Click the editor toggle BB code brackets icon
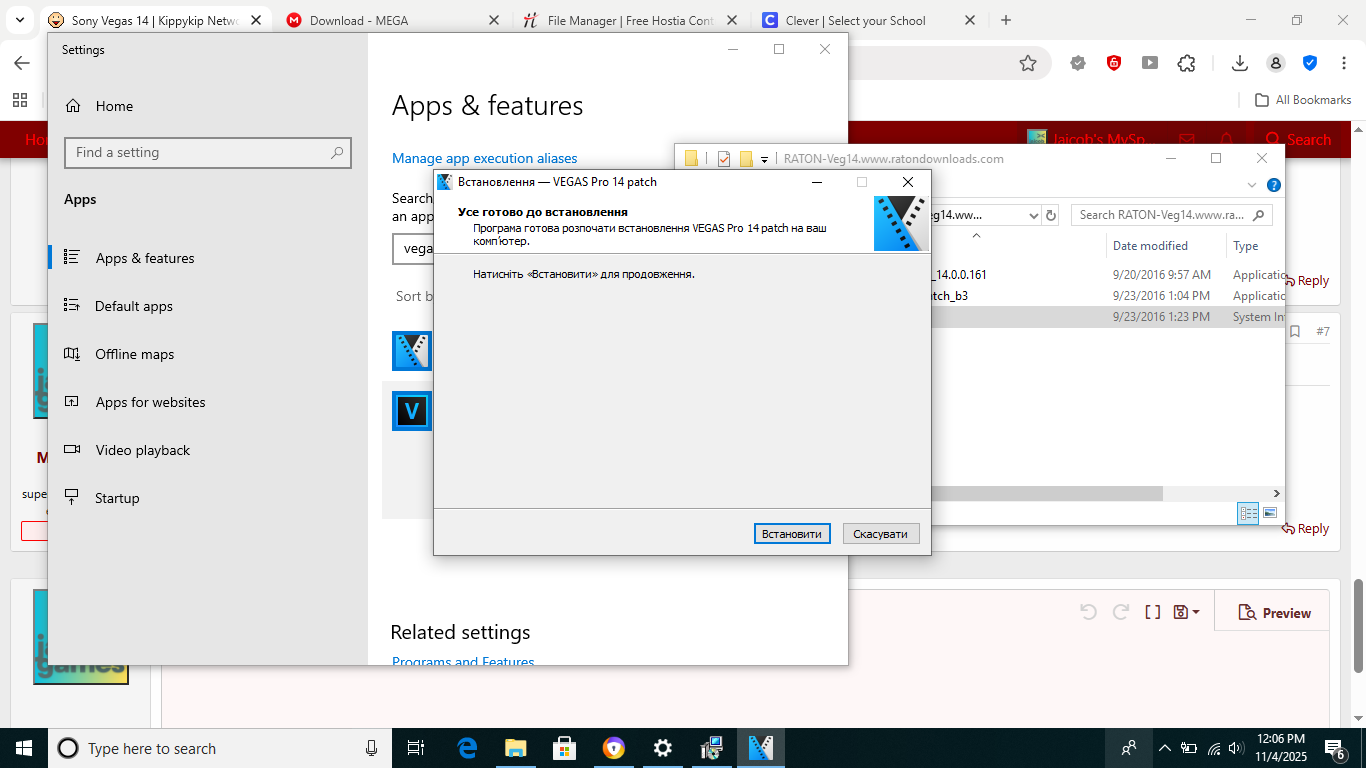 [1152, 612]
